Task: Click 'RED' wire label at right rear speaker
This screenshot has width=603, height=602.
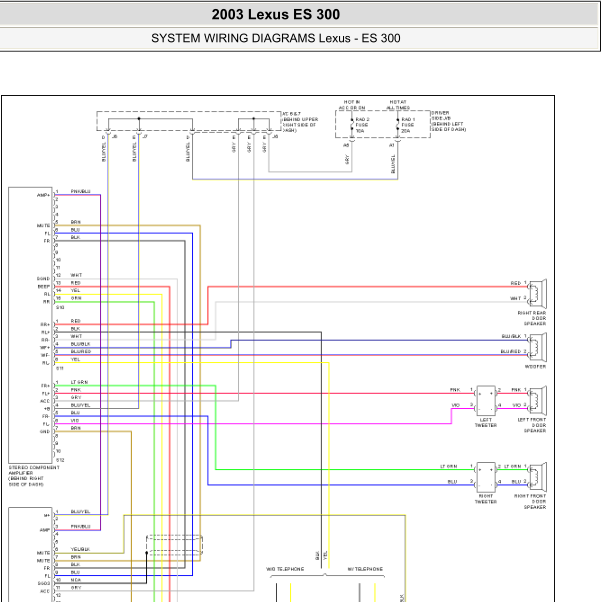Action: click(516, 283)
